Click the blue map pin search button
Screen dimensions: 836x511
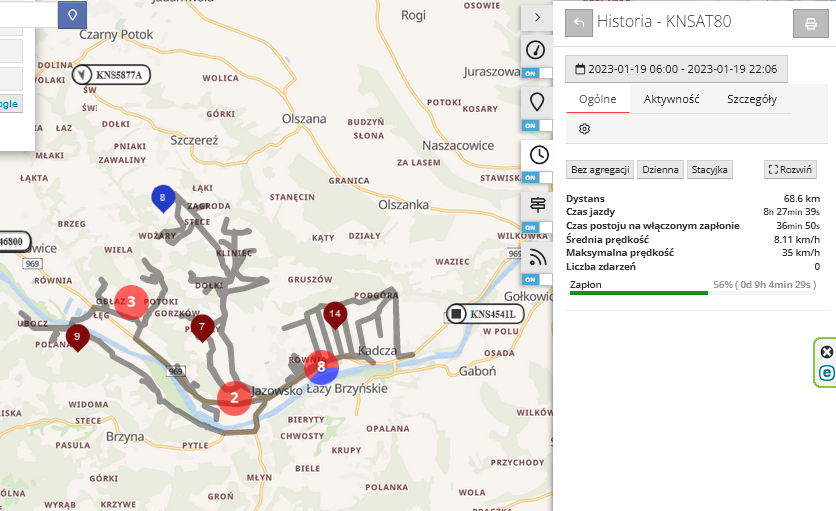pos(72,14)
